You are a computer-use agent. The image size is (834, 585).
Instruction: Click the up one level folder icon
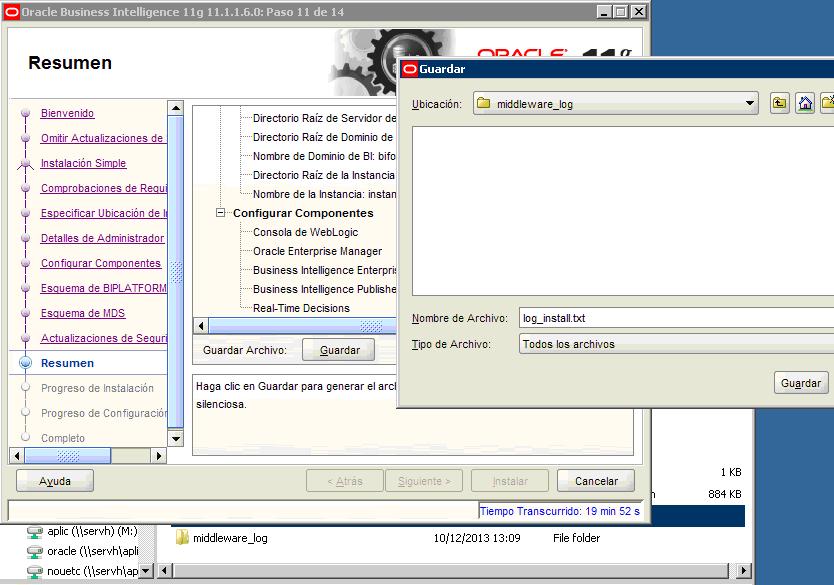coord(780,103)
